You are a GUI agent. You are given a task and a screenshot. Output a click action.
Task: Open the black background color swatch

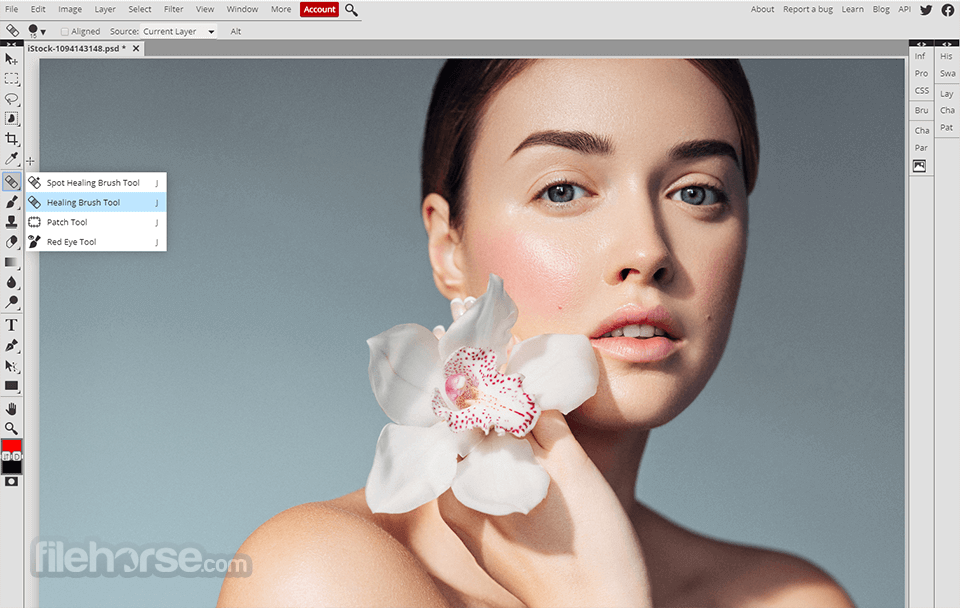point(11,468)
